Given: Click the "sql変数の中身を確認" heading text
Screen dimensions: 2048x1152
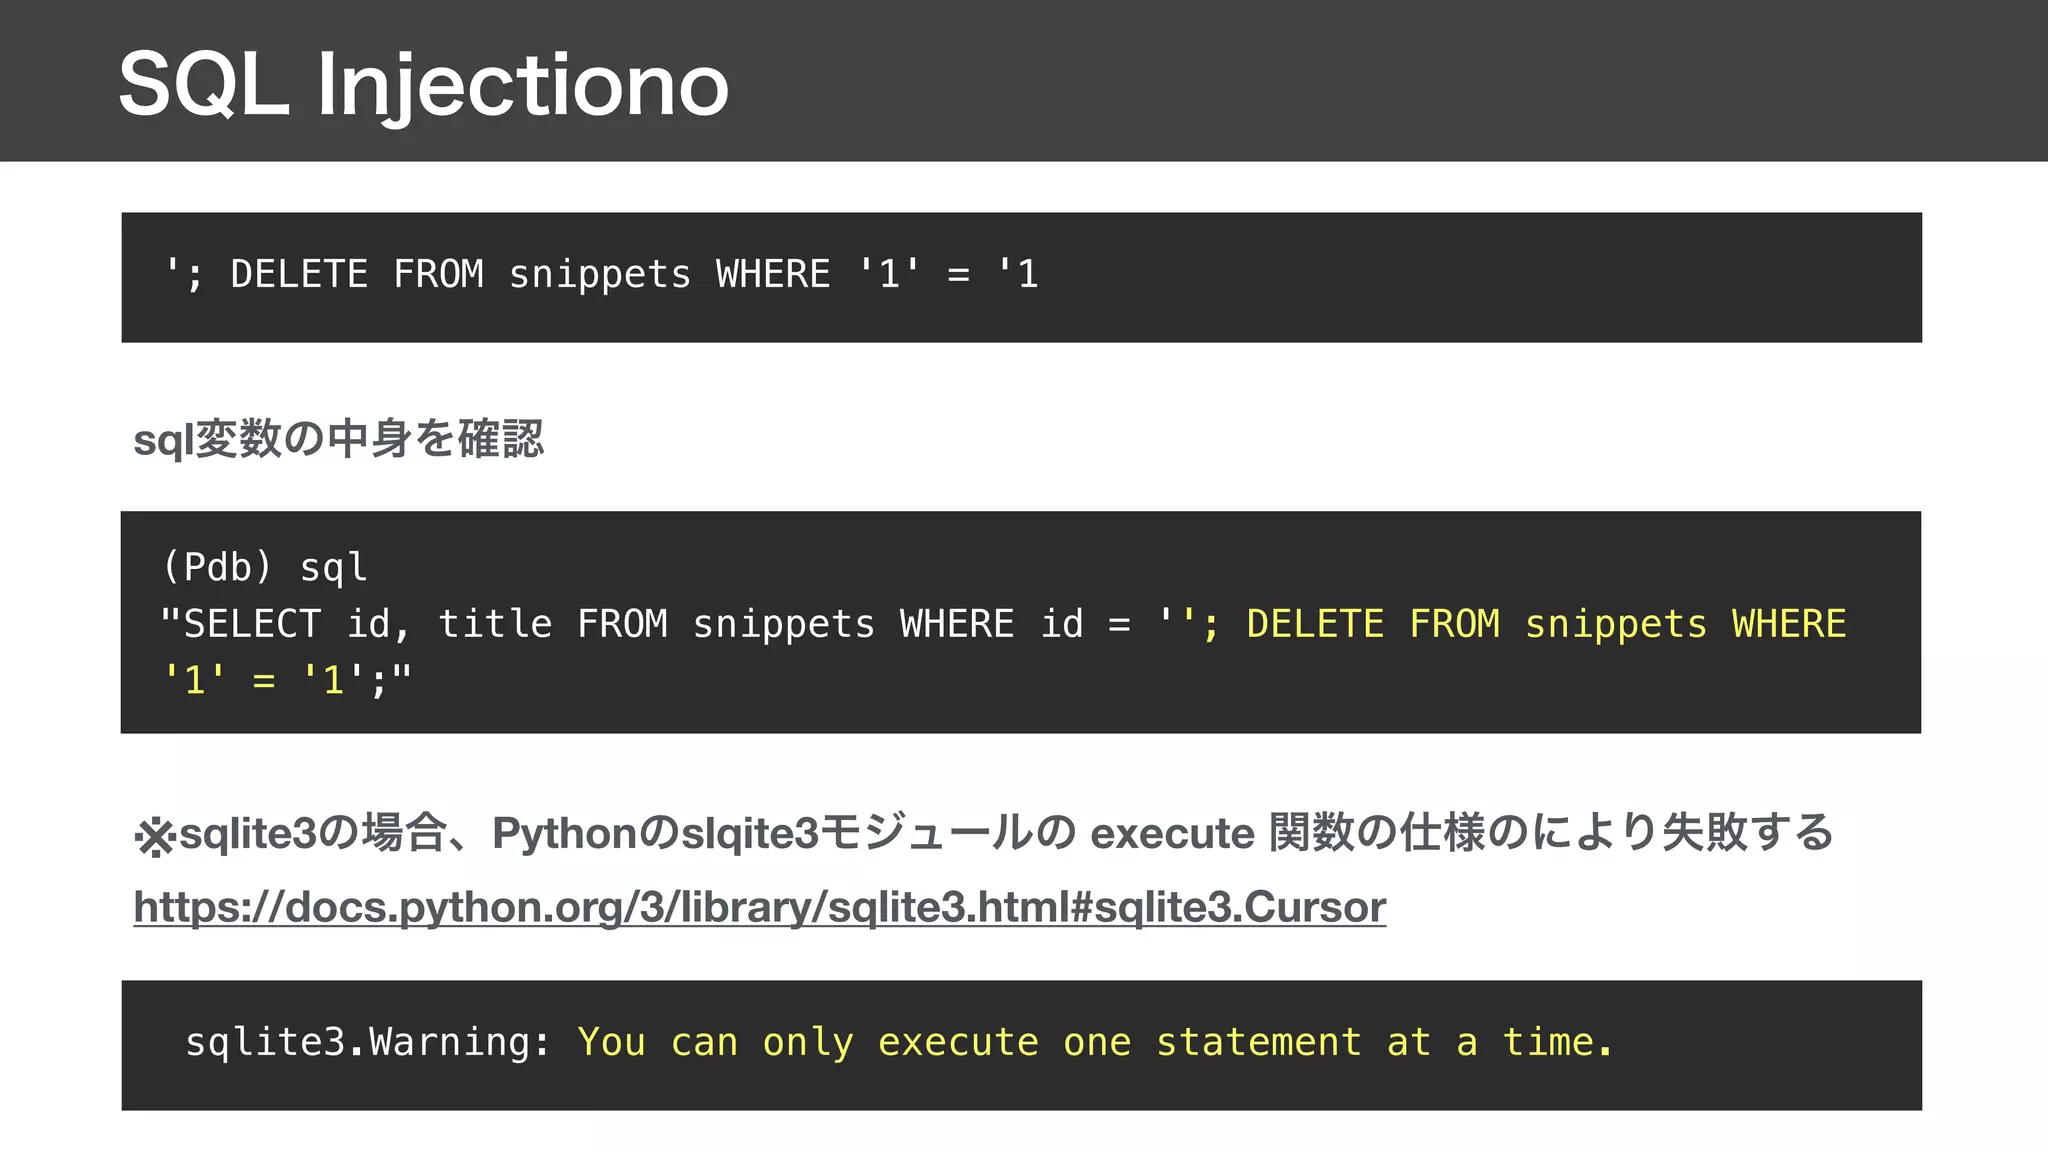Looking at the screenshot, I should pyautogui.click(x=338, y=439).
